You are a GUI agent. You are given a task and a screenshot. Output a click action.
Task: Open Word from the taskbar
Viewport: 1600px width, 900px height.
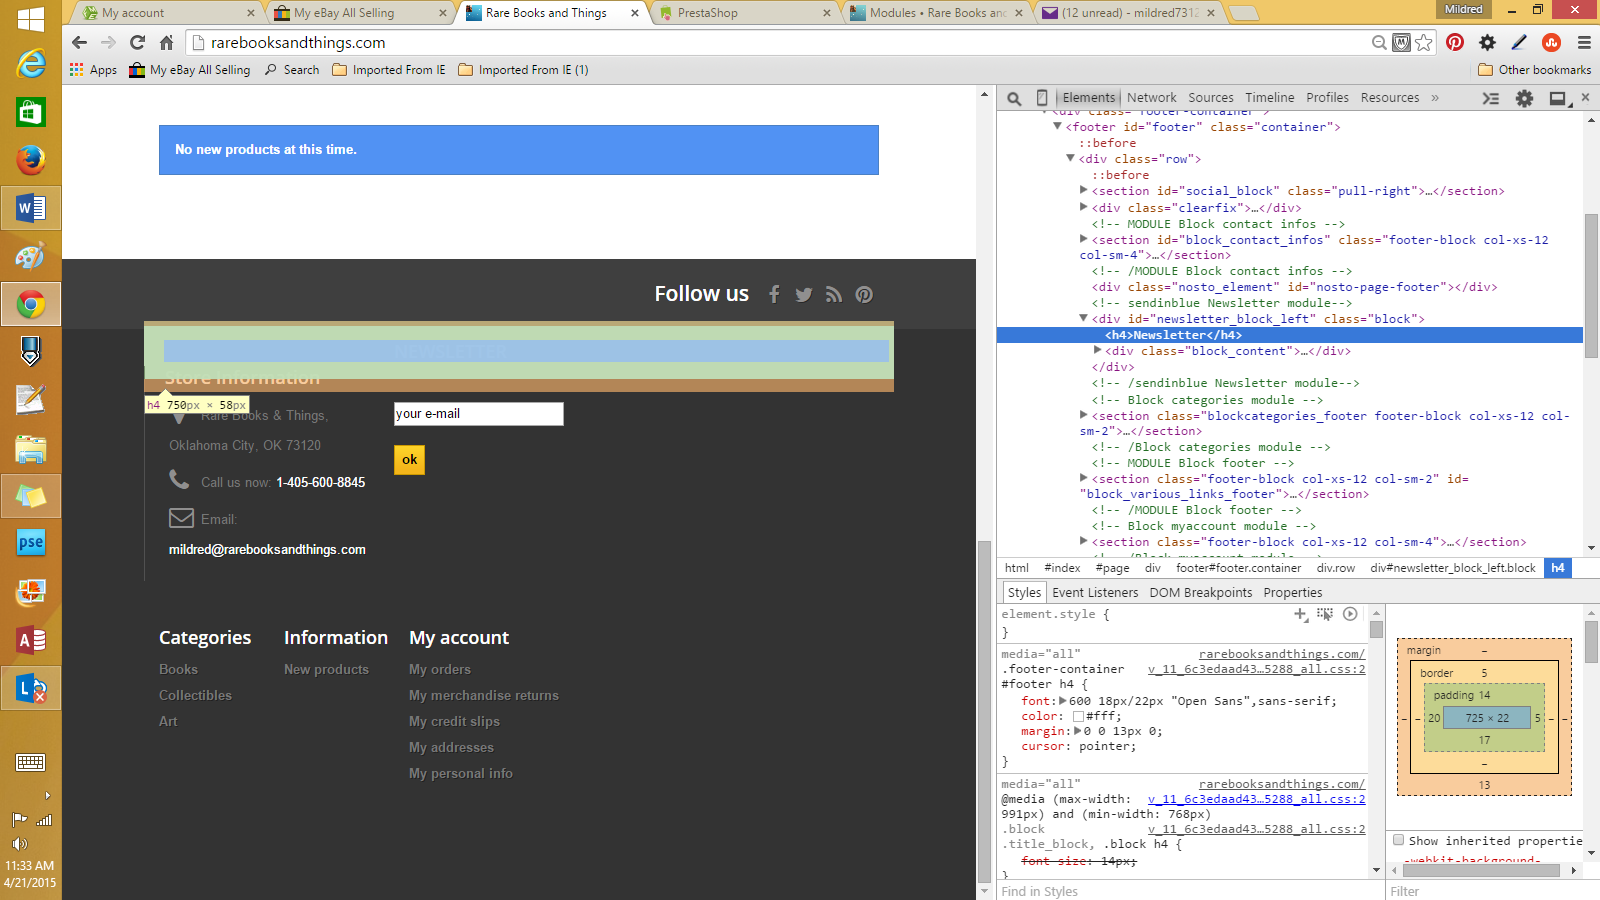click(x=31, y=208)
